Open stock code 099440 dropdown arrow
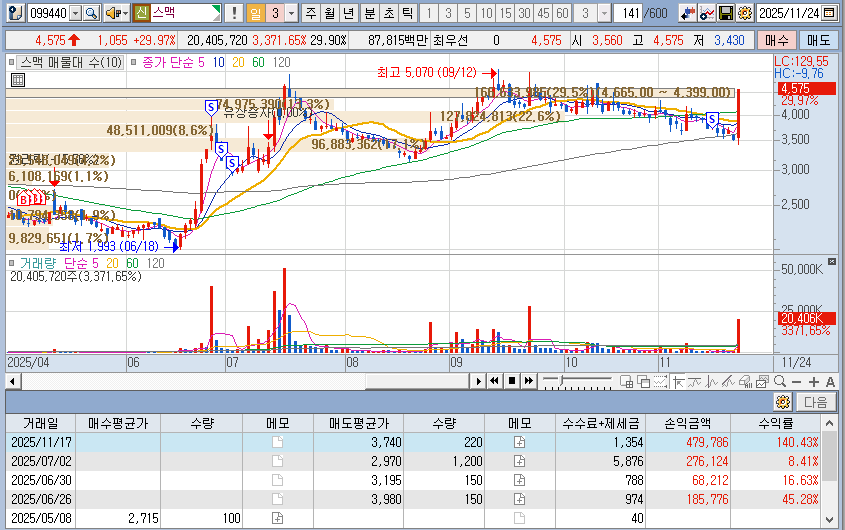This screenshot has height=530, width=845. pos(75,13)
